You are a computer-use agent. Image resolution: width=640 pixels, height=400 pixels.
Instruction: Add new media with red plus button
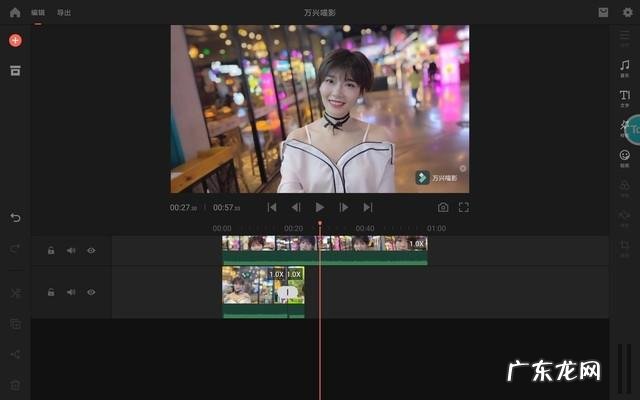(15, 40)
